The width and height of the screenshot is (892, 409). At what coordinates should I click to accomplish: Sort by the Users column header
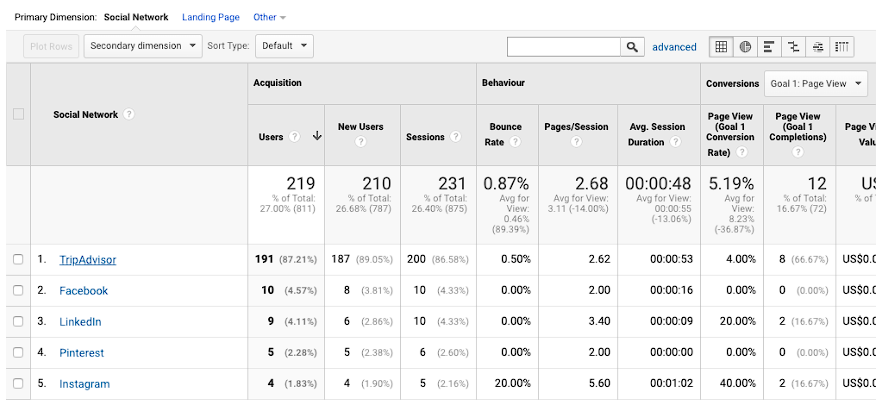(x=271, y=137)
